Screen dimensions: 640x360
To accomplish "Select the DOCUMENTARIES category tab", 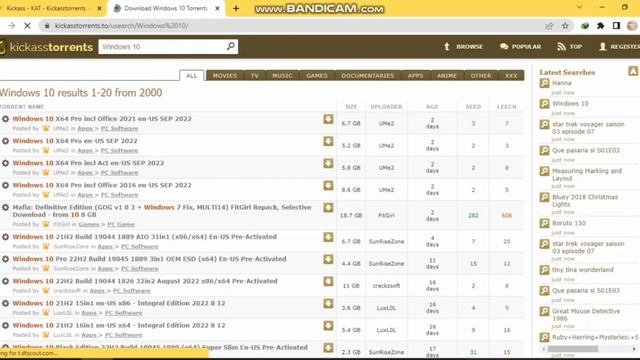I will (367, 76).
